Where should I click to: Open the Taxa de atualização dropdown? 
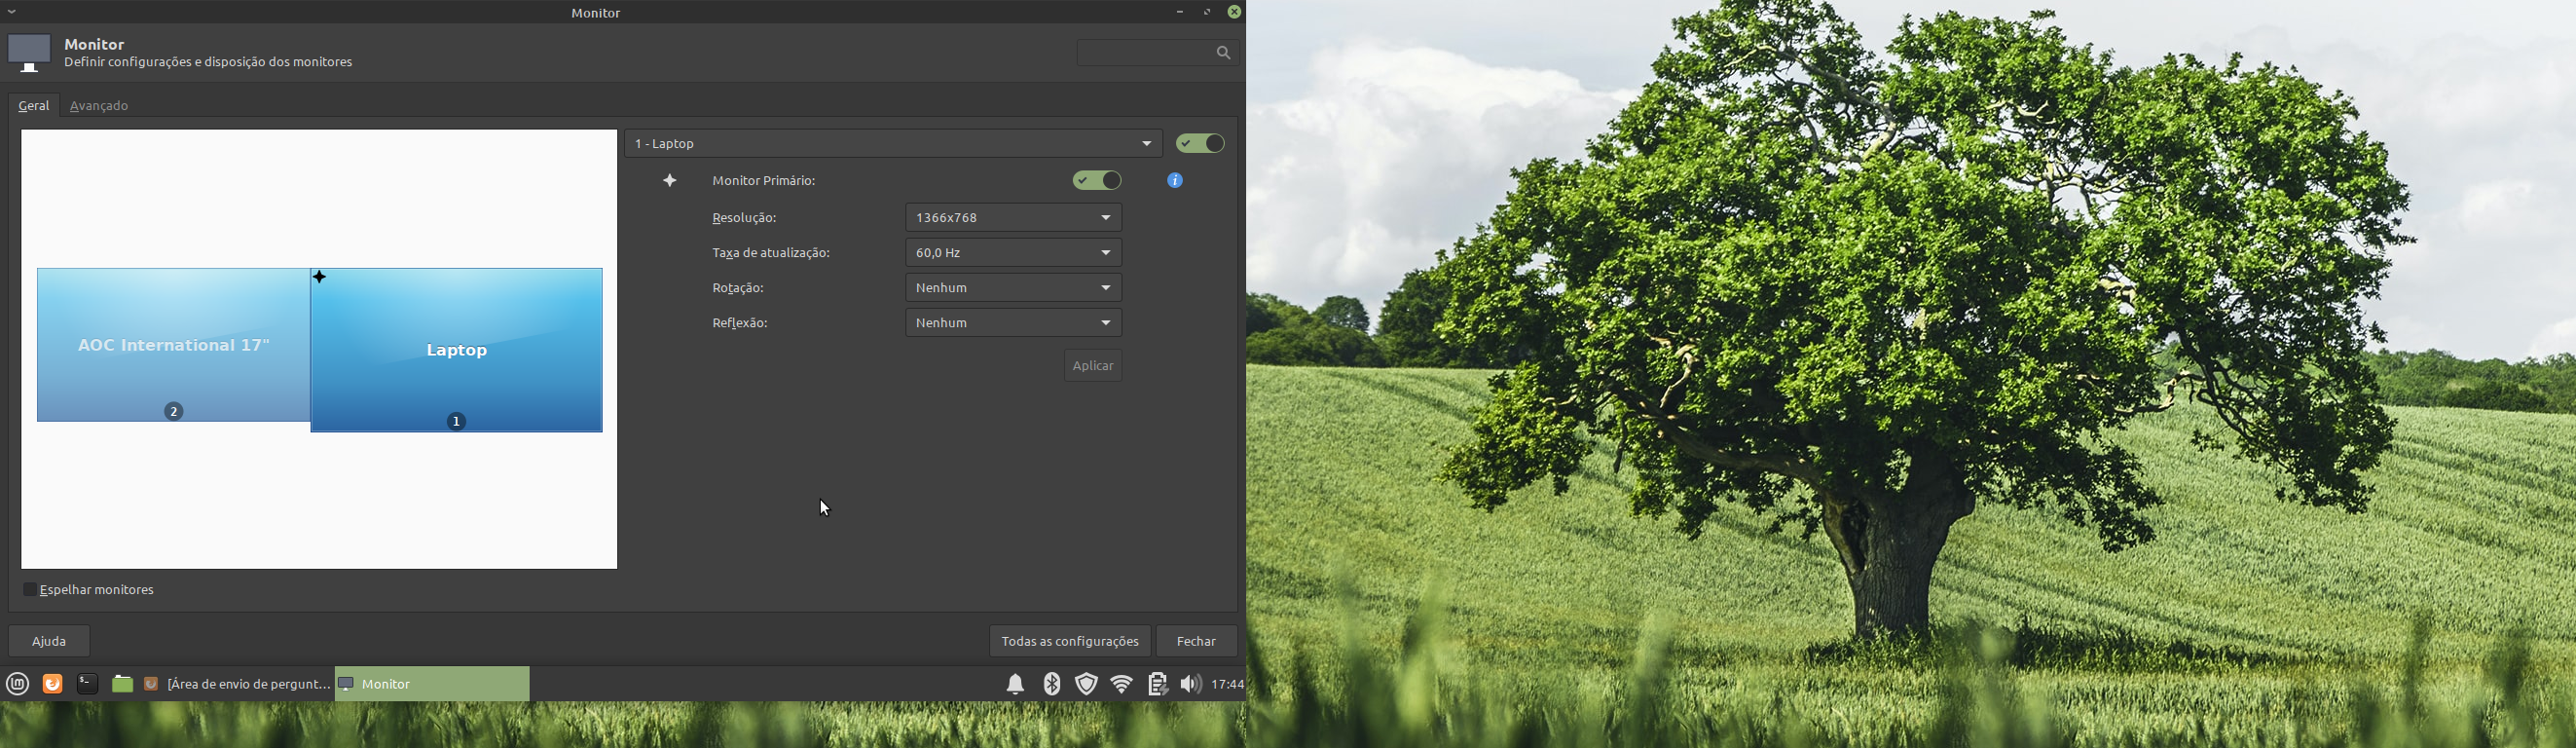coord(1013,253)
